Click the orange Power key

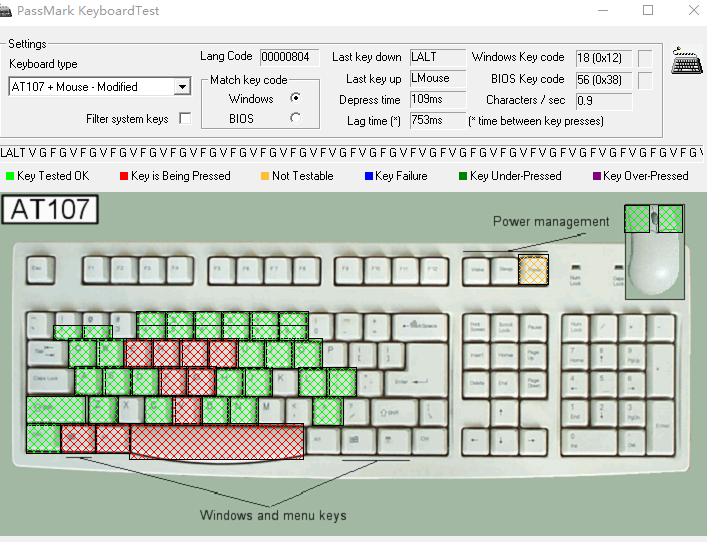point(533,270)
